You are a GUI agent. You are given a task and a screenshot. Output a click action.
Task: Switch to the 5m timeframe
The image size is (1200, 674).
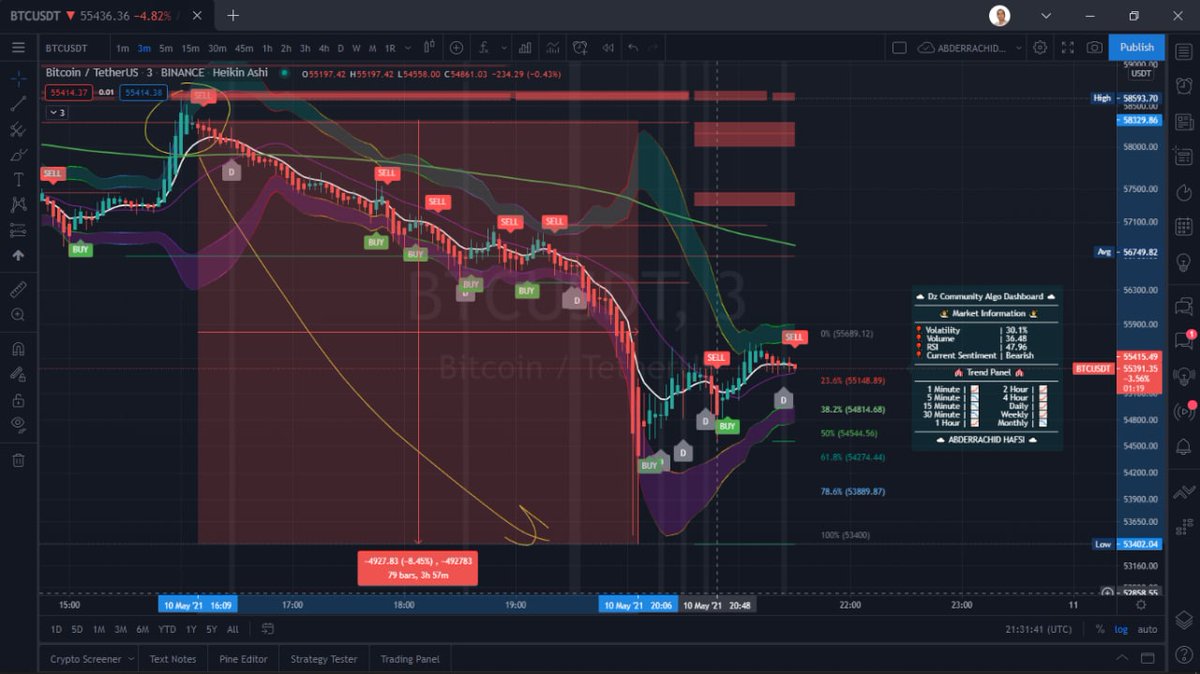166,48
